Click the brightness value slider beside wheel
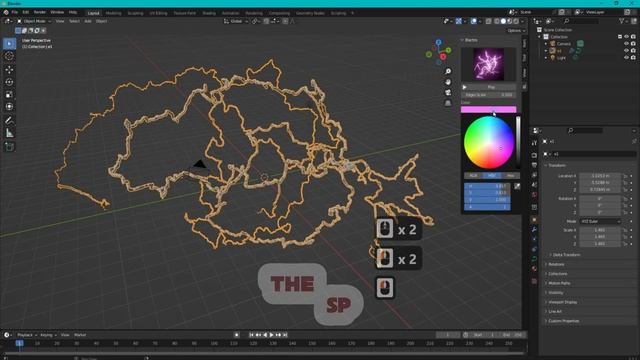Viewport: 640px width, 360px height. click(x=518, y=142)
